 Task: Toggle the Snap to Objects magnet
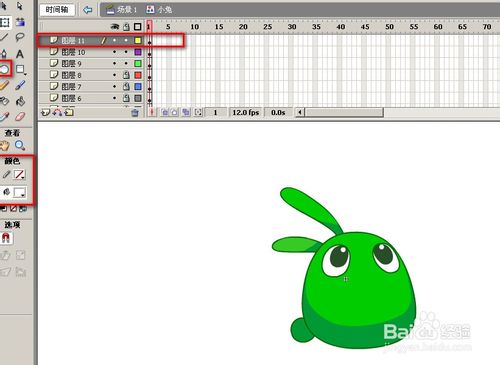coord(6,238)
